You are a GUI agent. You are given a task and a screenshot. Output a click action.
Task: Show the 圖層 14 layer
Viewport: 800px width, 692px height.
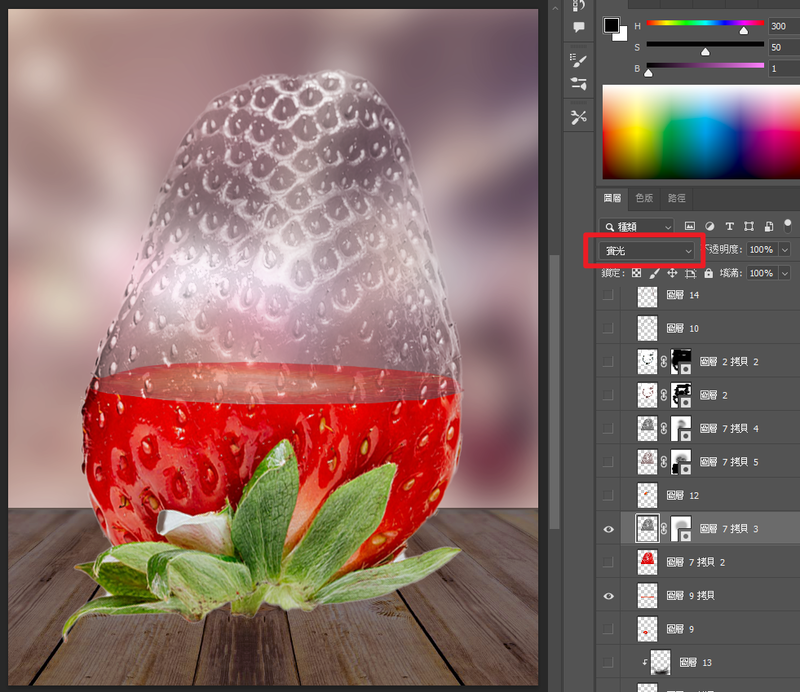(608, 295)
